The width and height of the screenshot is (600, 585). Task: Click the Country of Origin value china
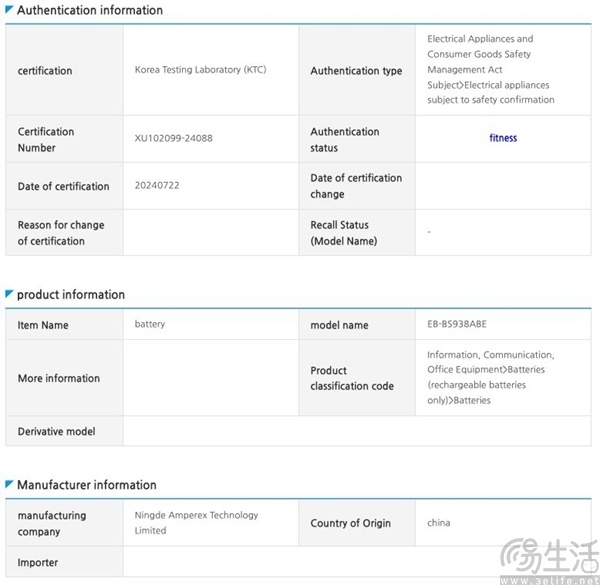438,523
